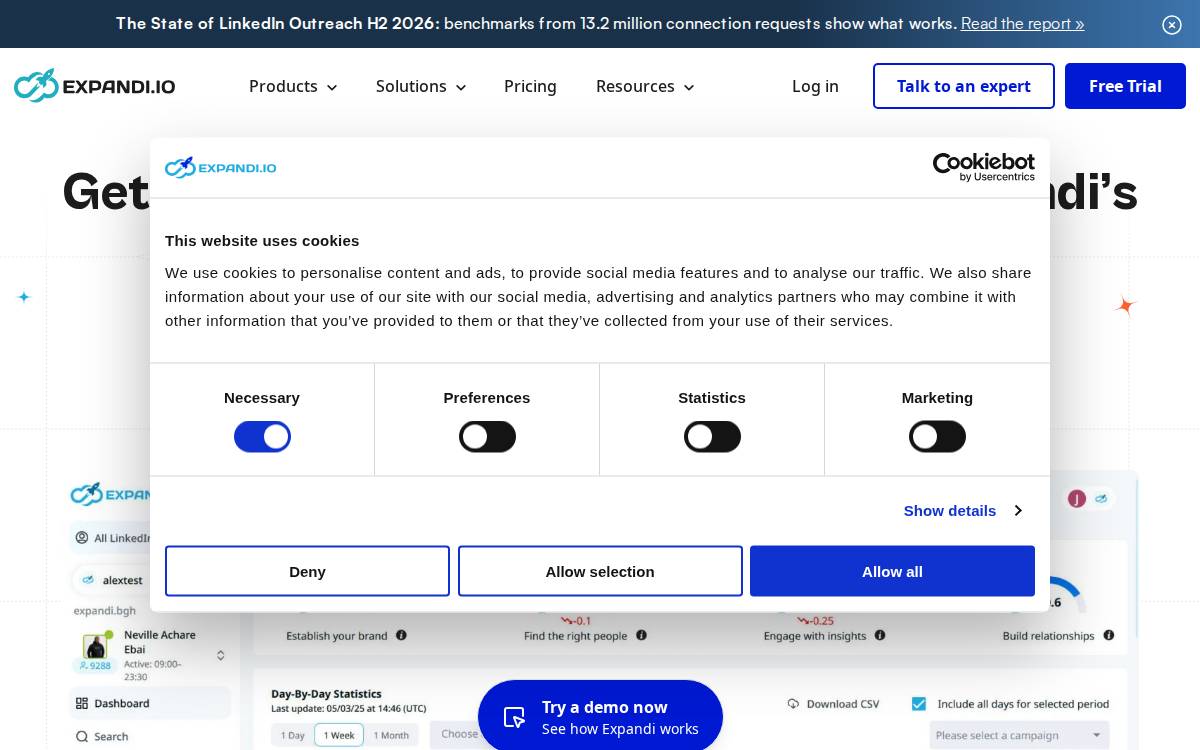
Task: Click the 9288 connections badge
Action: coord(94,665)
